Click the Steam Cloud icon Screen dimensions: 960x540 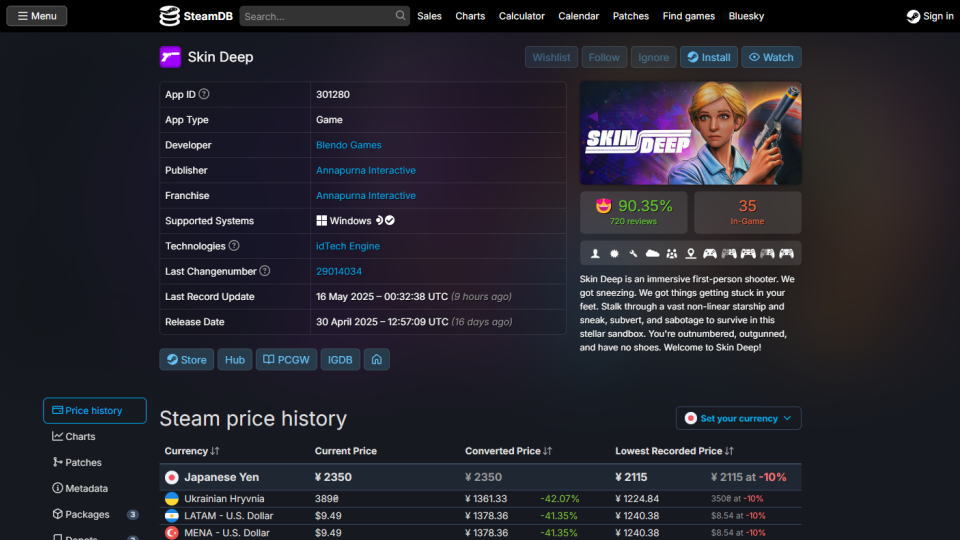[653, 253]
